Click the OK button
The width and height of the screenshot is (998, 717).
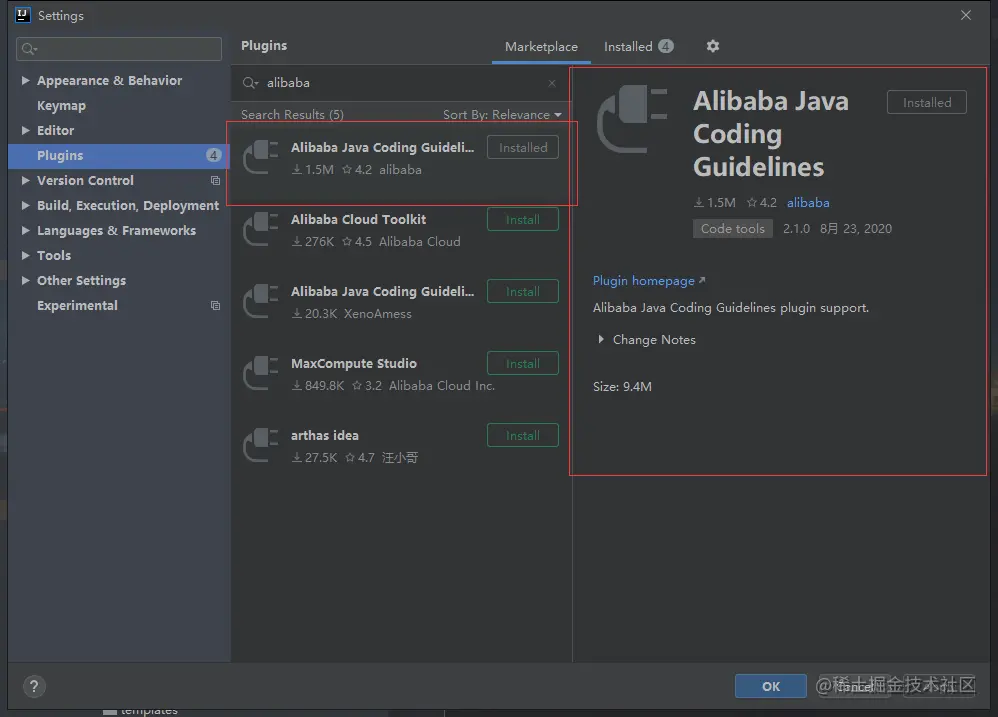tap(771, 686)
